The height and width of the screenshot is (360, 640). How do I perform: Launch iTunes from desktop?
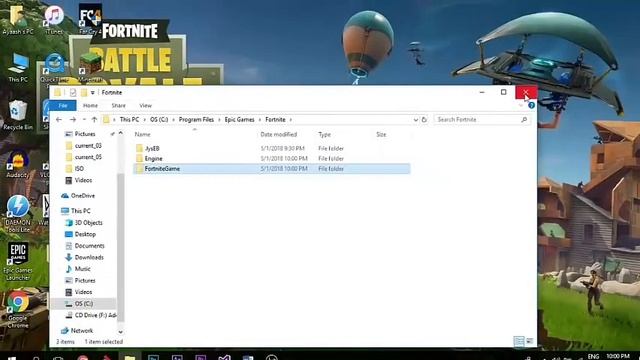pos(54,20)
